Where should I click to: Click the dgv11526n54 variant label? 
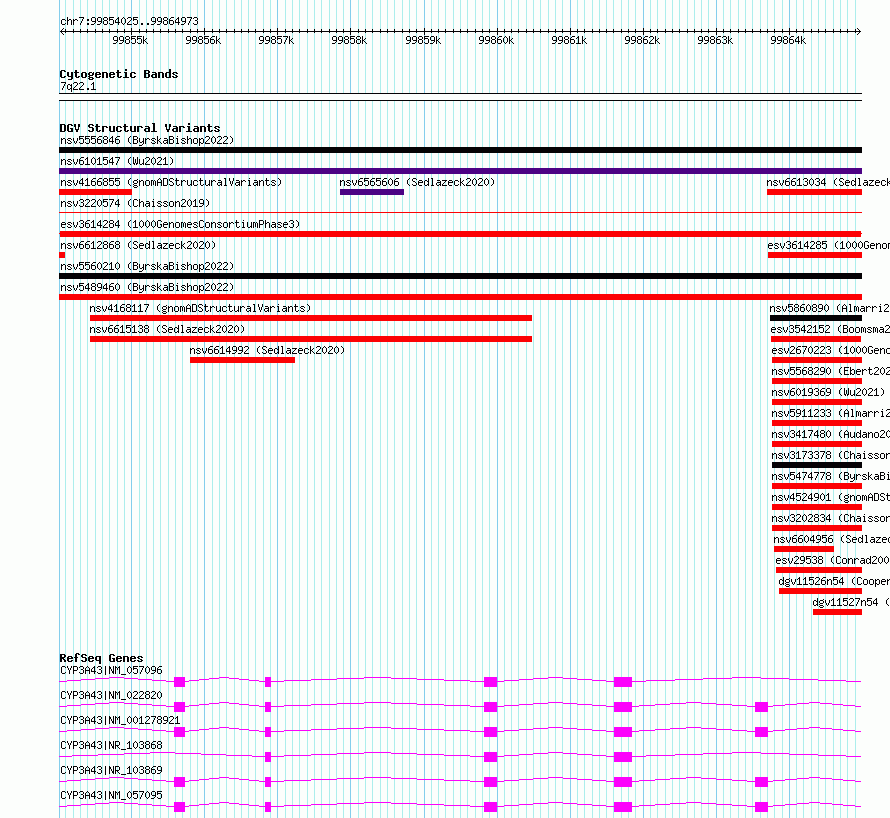[811, 581]
